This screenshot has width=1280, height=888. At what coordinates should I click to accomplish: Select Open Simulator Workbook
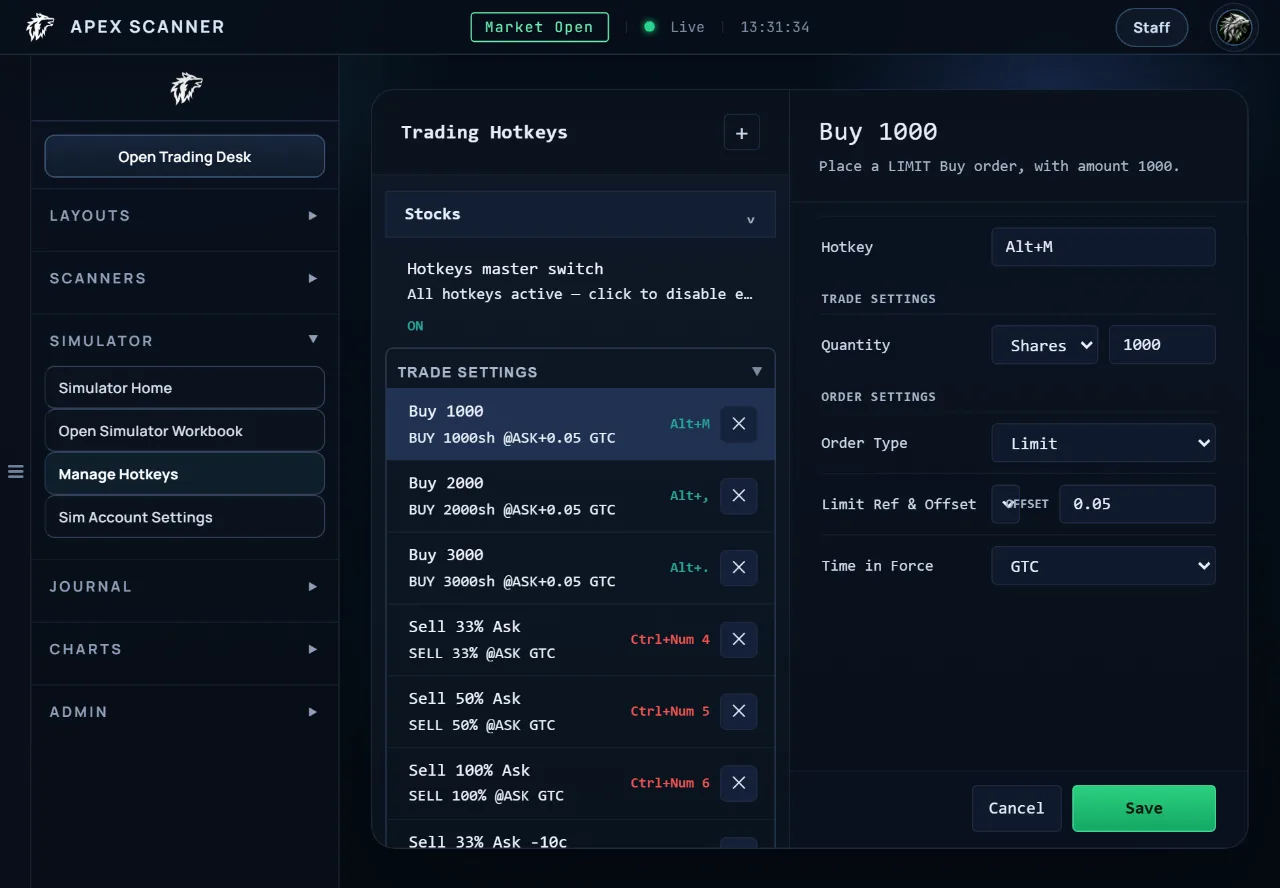[x=185, y=431]
